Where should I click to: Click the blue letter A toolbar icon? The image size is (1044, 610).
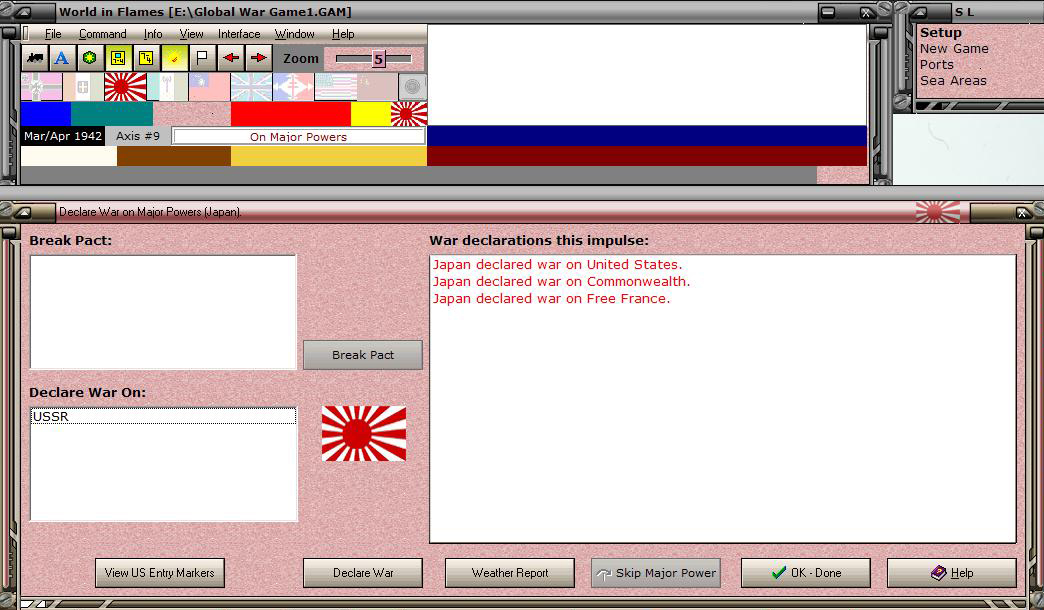(x=62, y=59)
